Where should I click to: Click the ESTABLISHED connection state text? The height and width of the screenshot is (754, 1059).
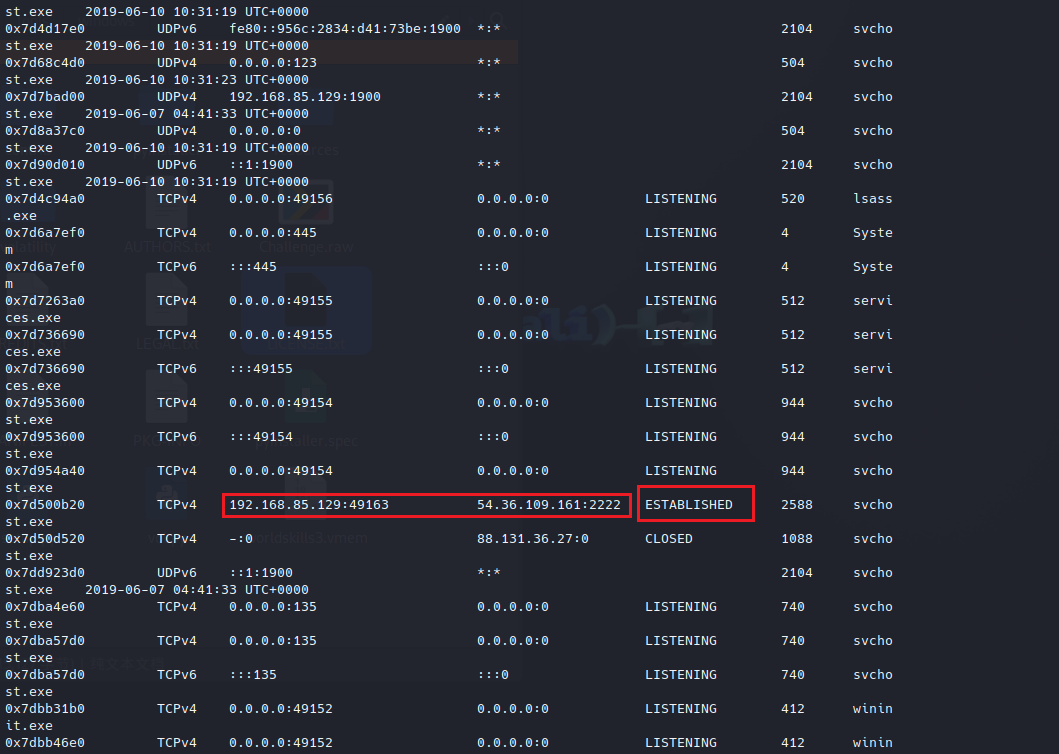[x=688, y=505]
